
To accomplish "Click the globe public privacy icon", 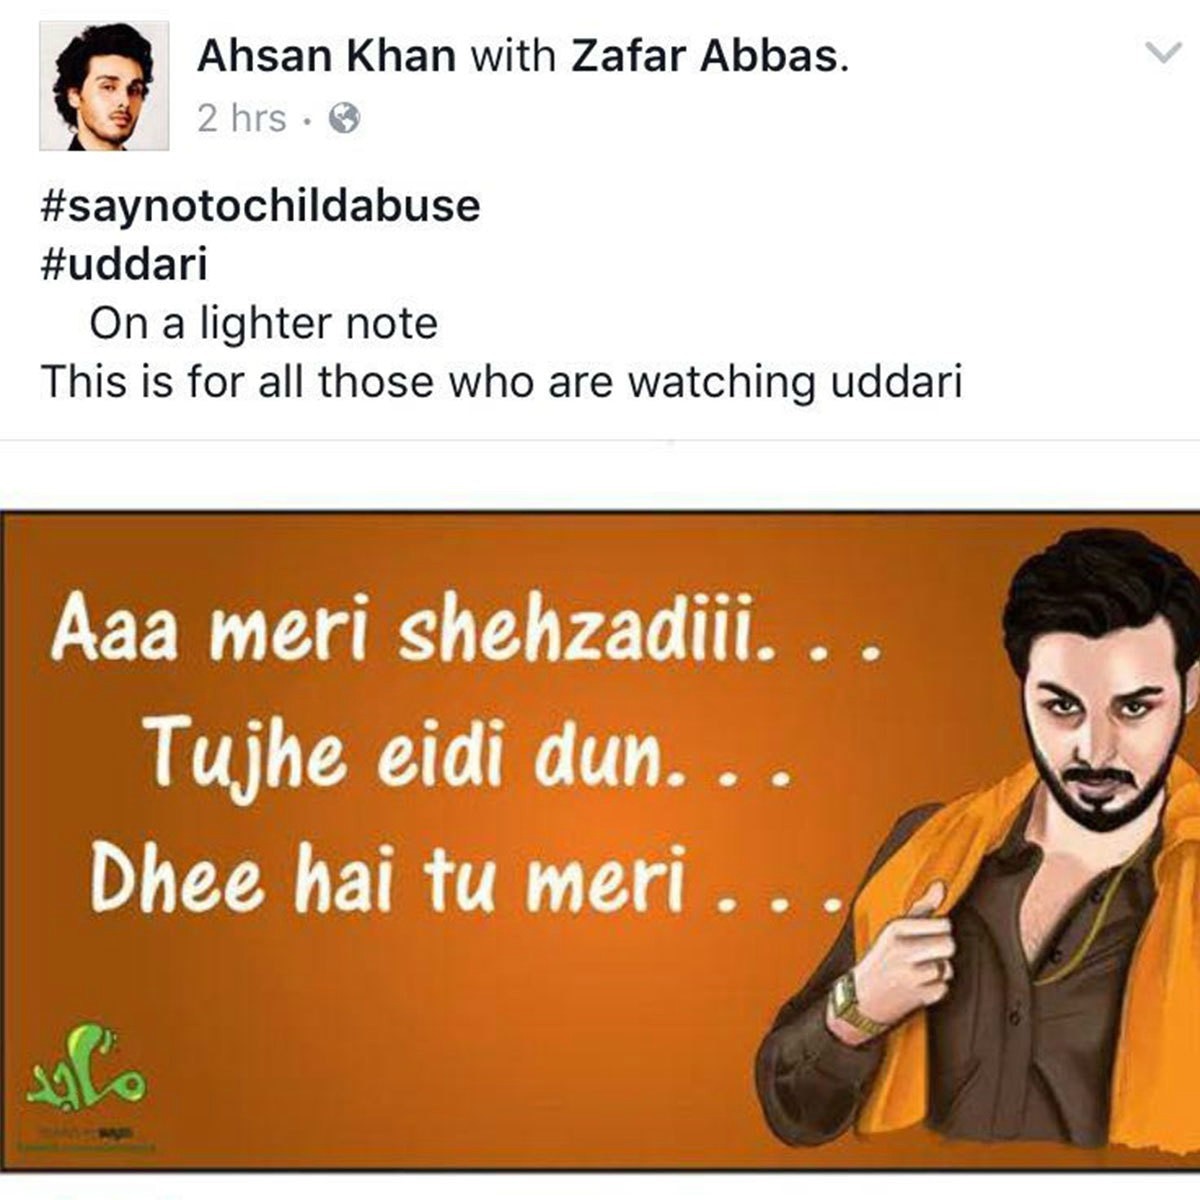I will [344, 119].
